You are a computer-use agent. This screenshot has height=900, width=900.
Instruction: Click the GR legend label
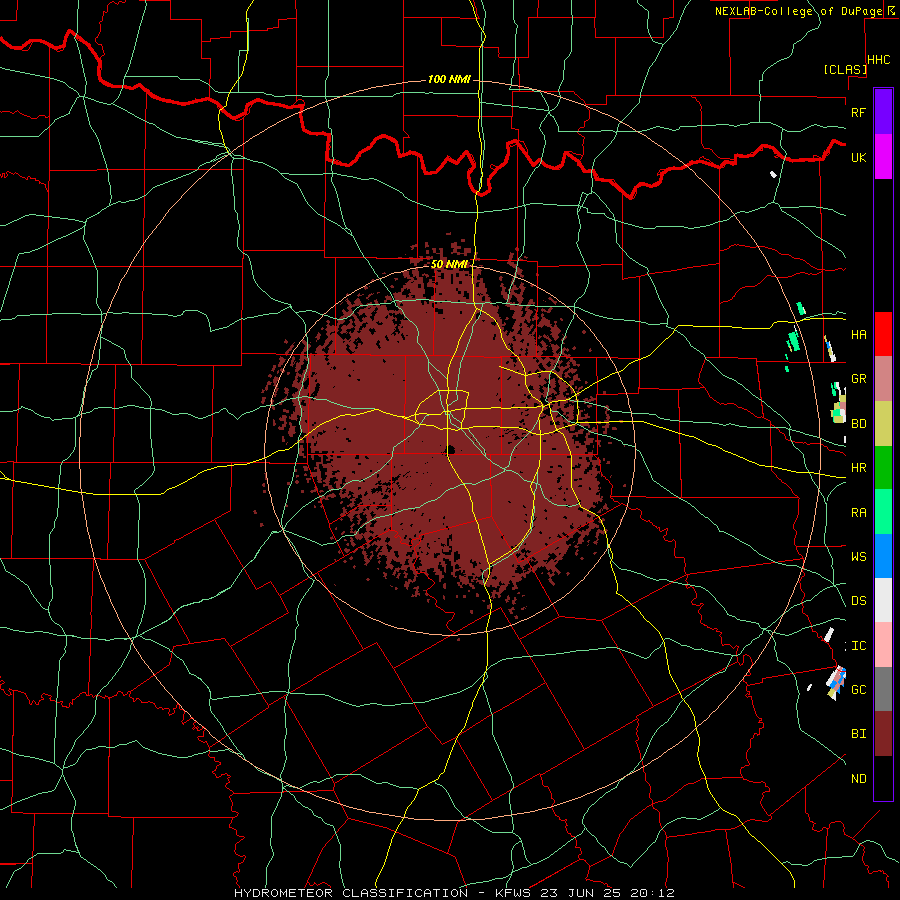[858, 379]
